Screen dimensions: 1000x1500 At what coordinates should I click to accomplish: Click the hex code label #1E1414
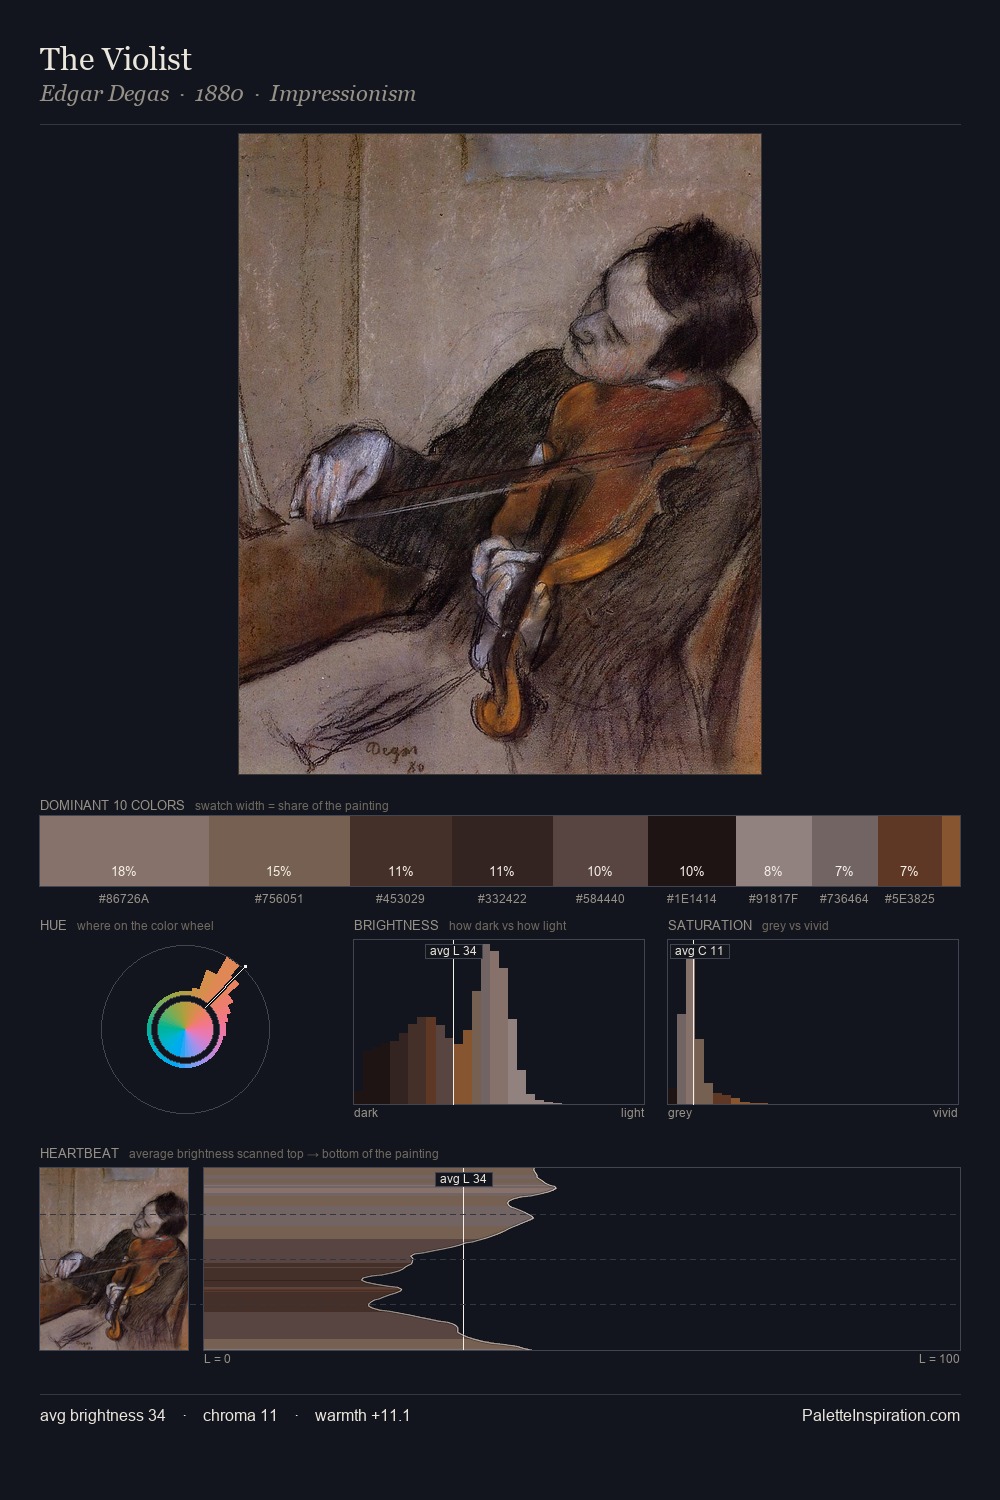pyautogui.click(x=692, y=899)
